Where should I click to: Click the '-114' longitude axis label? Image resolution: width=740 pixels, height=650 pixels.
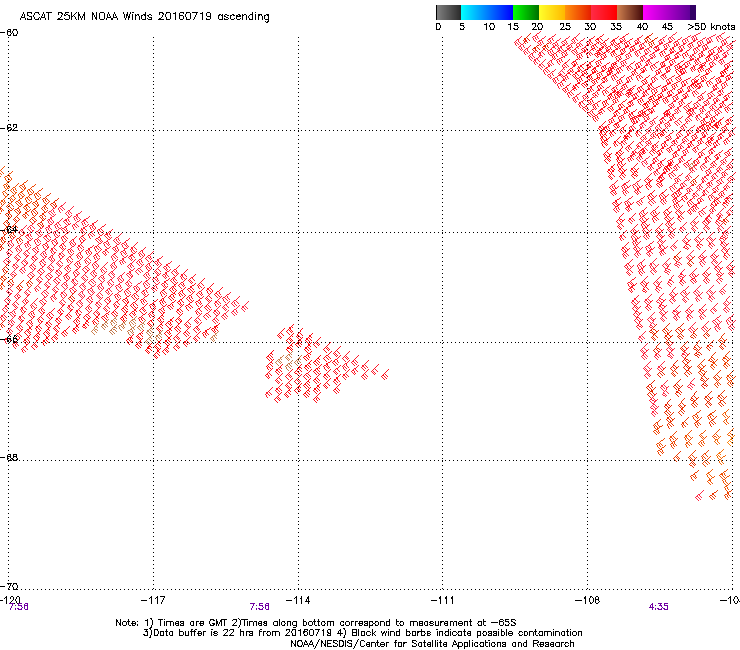(x=298, y=600)
